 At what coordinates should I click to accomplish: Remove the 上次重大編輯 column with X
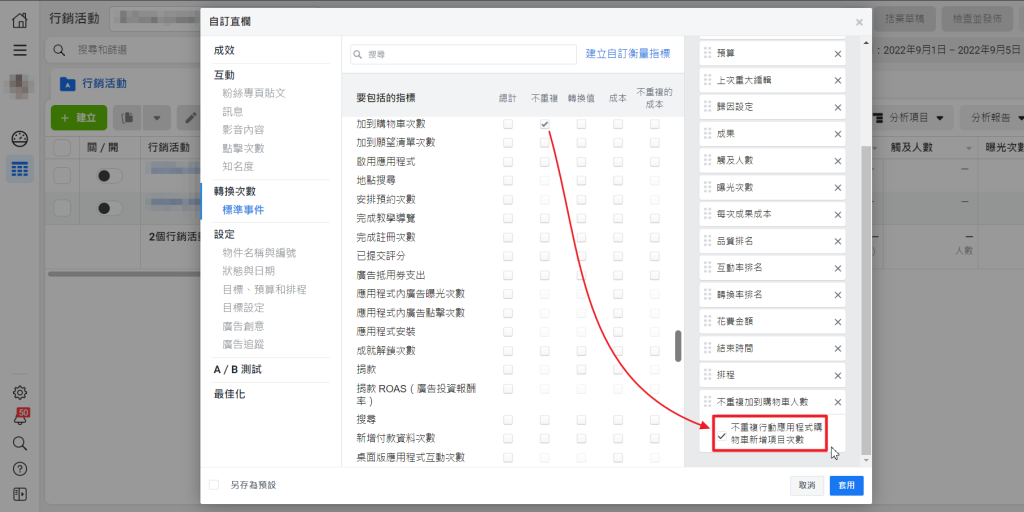pos(838,80)
